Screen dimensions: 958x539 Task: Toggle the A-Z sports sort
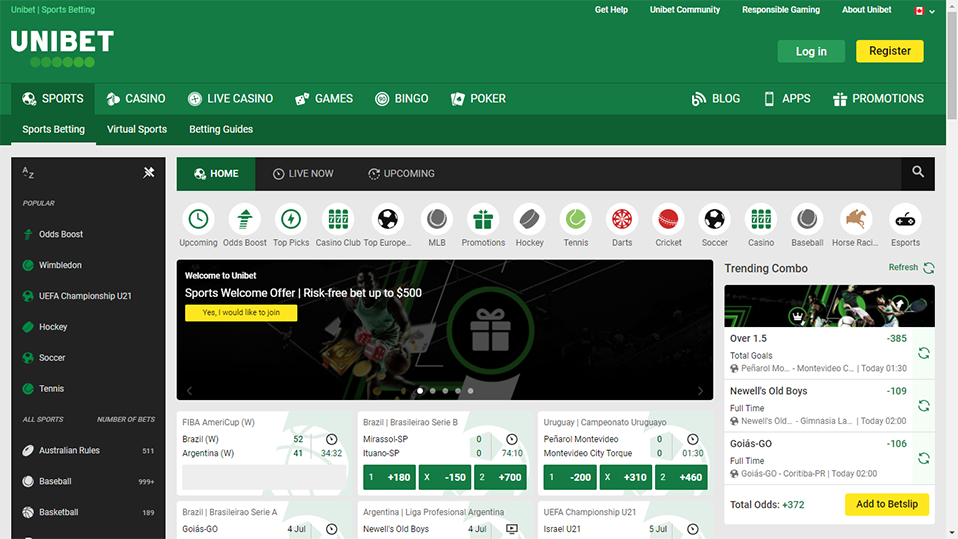28,173
